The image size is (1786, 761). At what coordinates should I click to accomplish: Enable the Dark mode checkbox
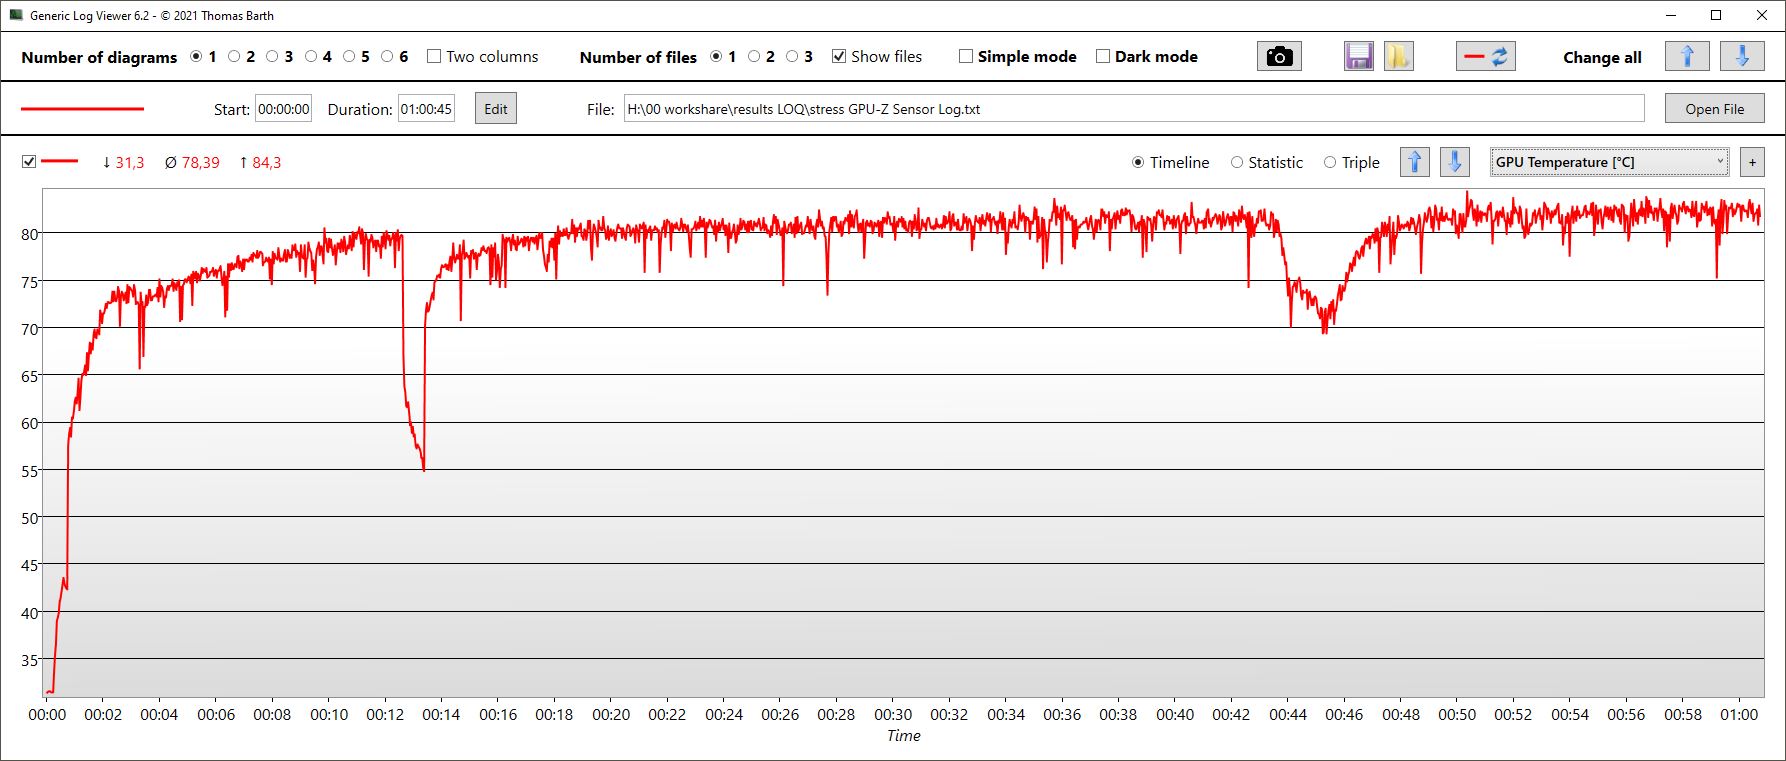[x=1103, y=57]
